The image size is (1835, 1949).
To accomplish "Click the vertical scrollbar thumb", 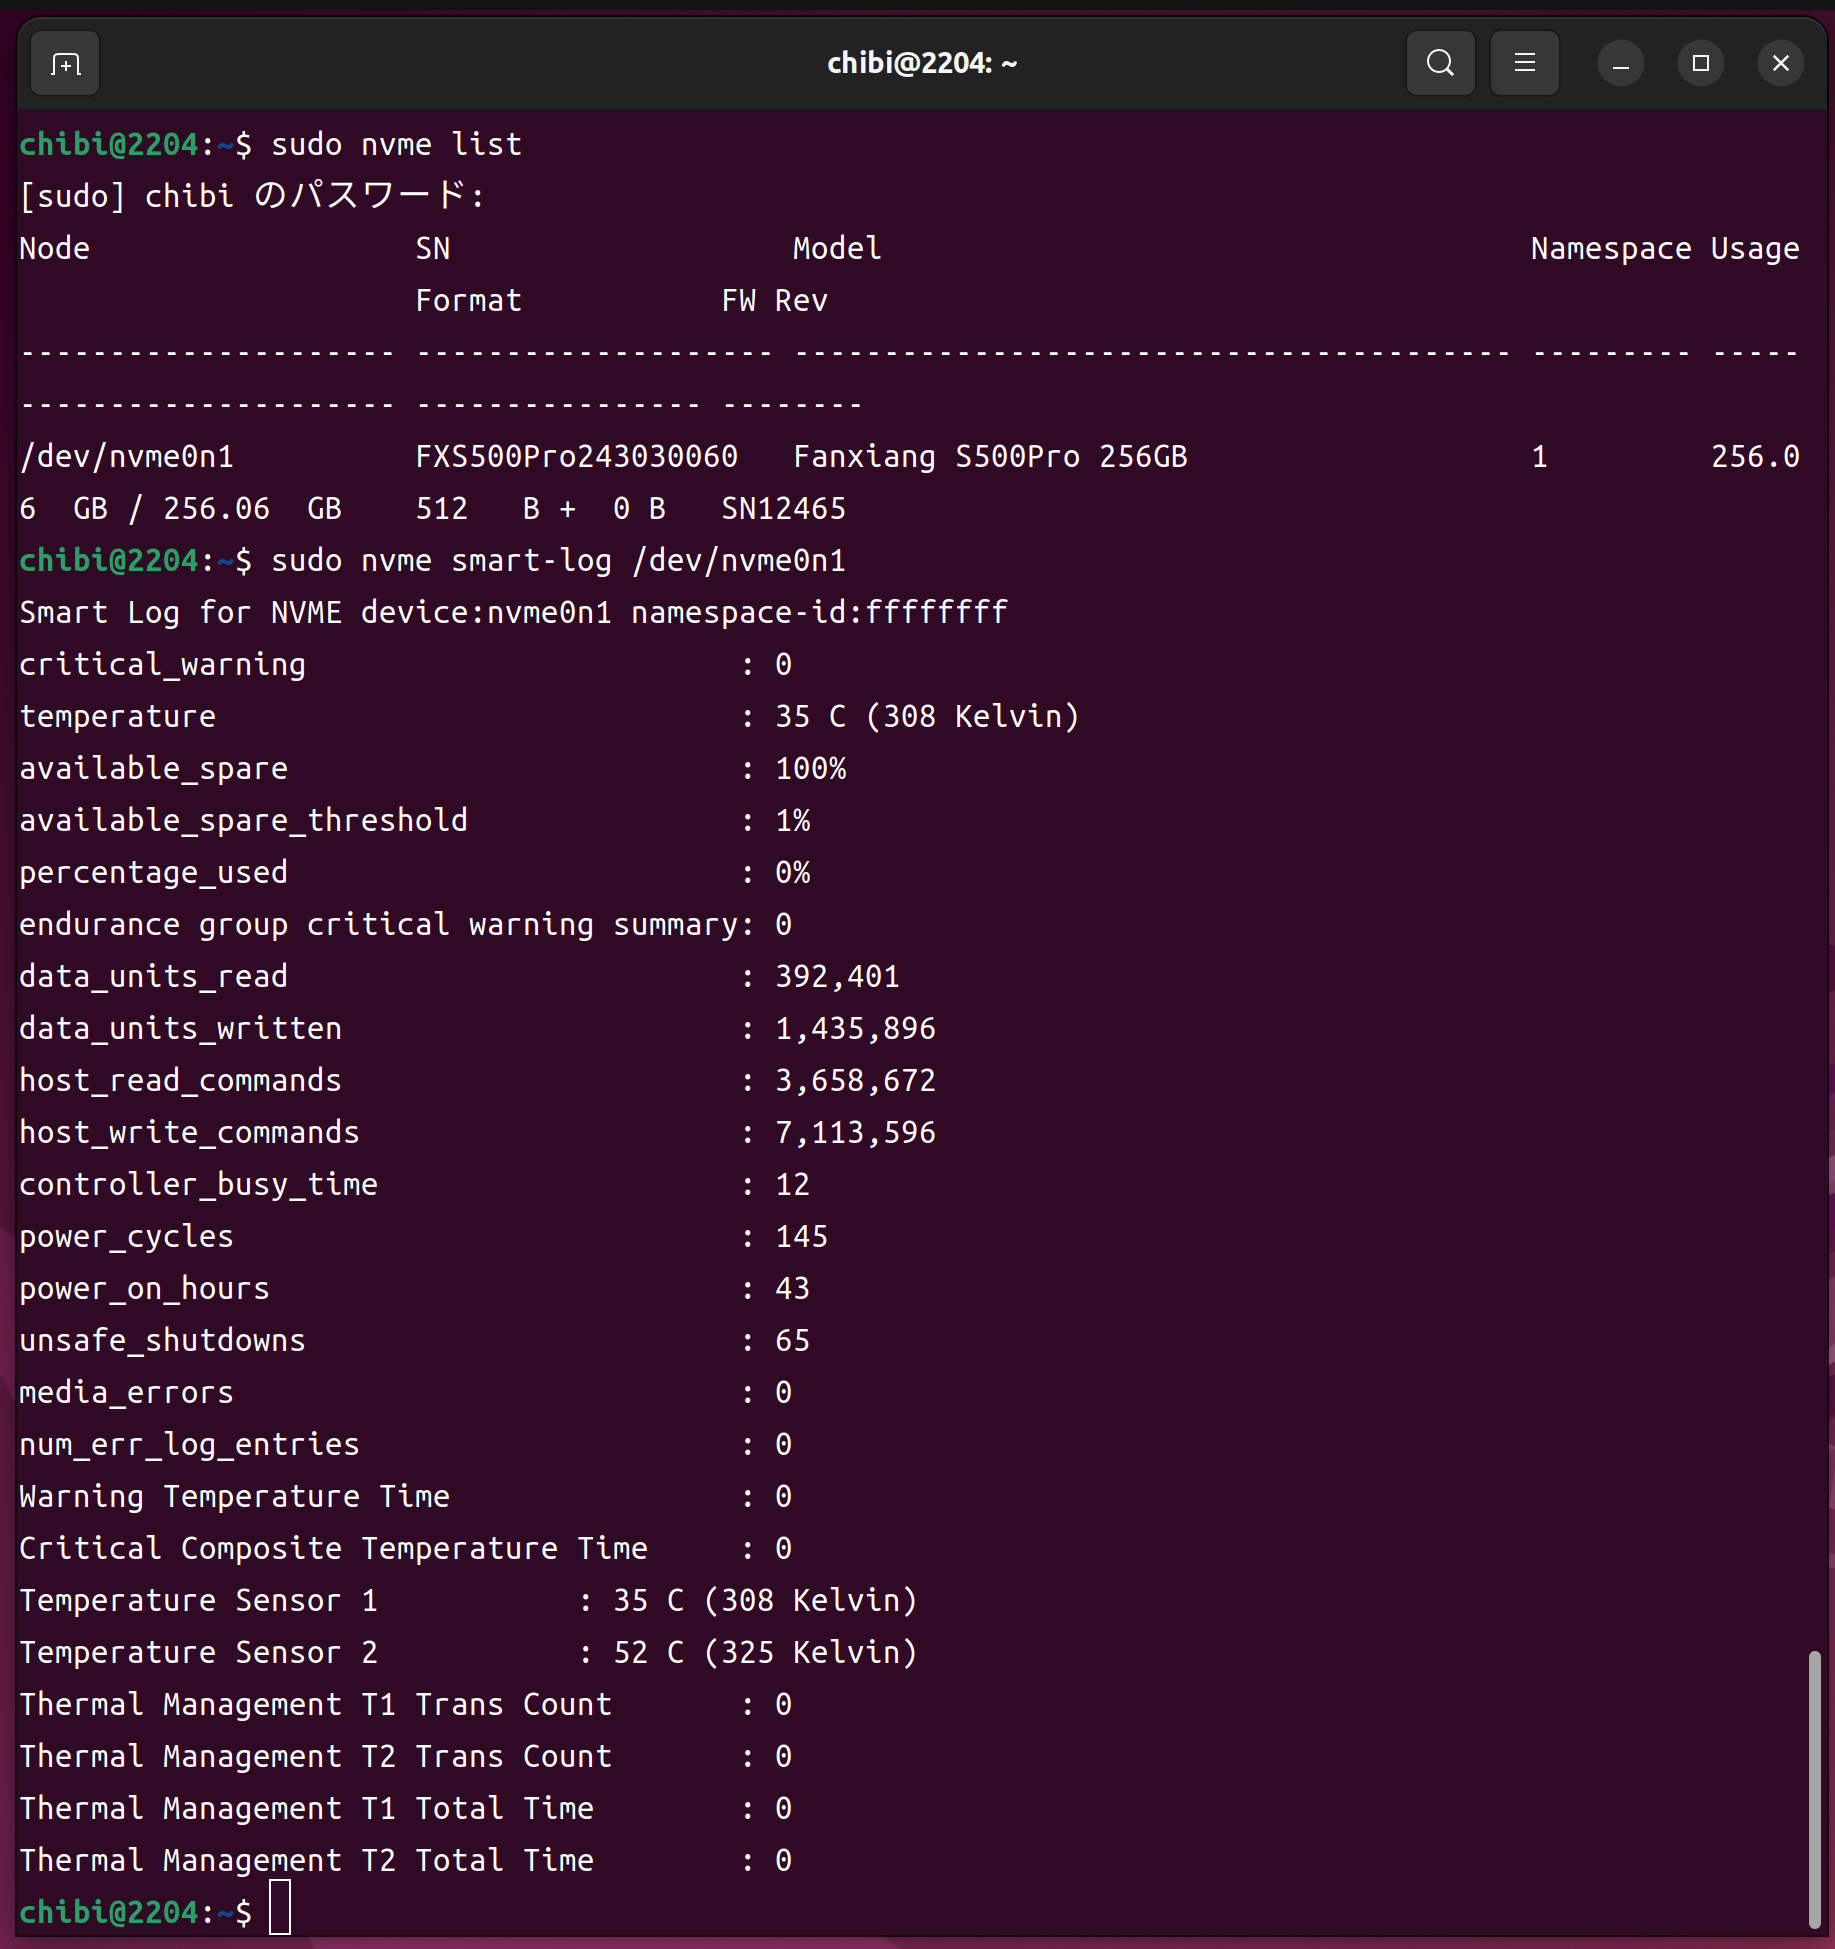I will [x=1814, y=1788].
